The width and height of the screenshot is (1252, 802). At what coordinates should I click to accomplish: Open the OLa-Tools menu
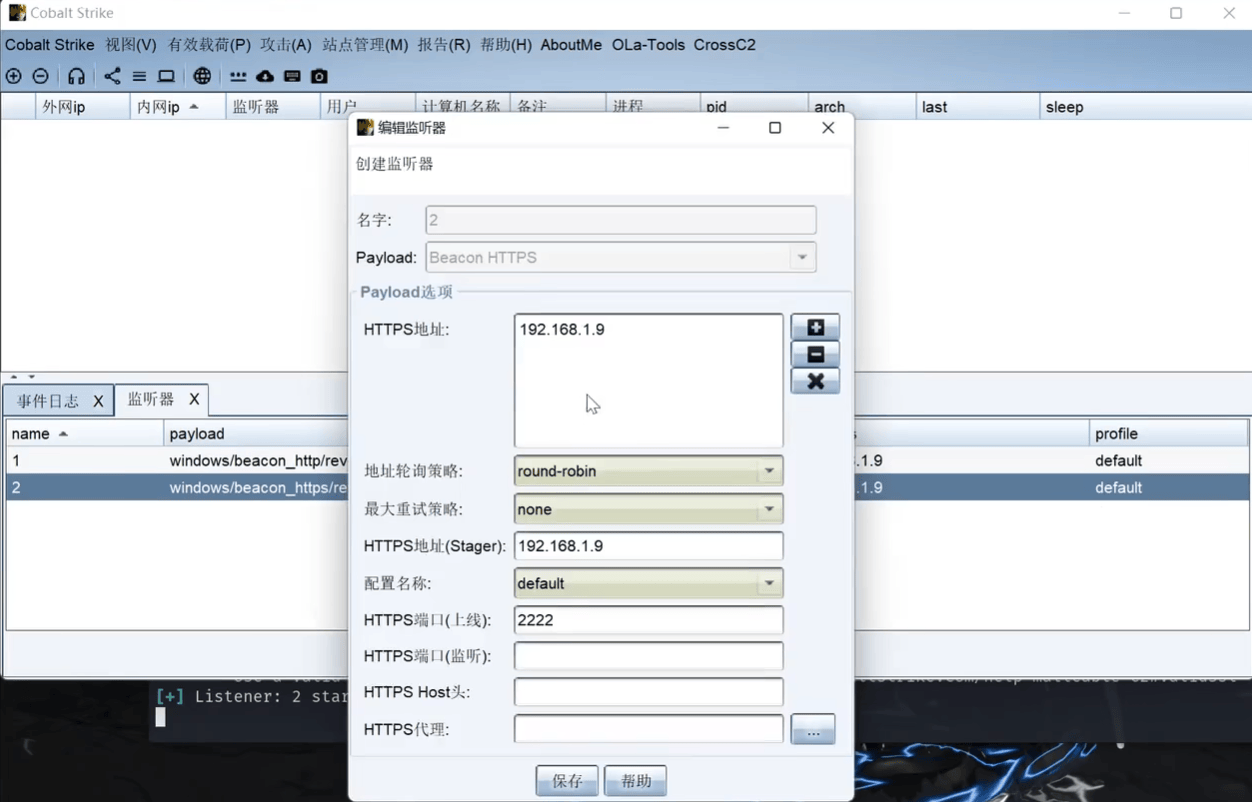[648, 45]
